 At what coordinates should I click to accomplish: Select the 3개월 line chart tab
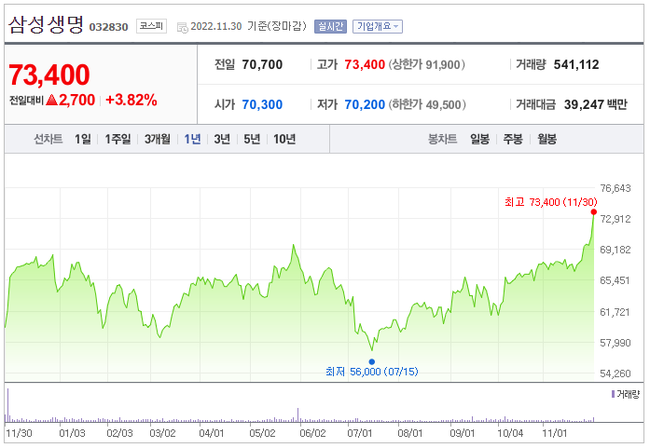click(158, 139)
